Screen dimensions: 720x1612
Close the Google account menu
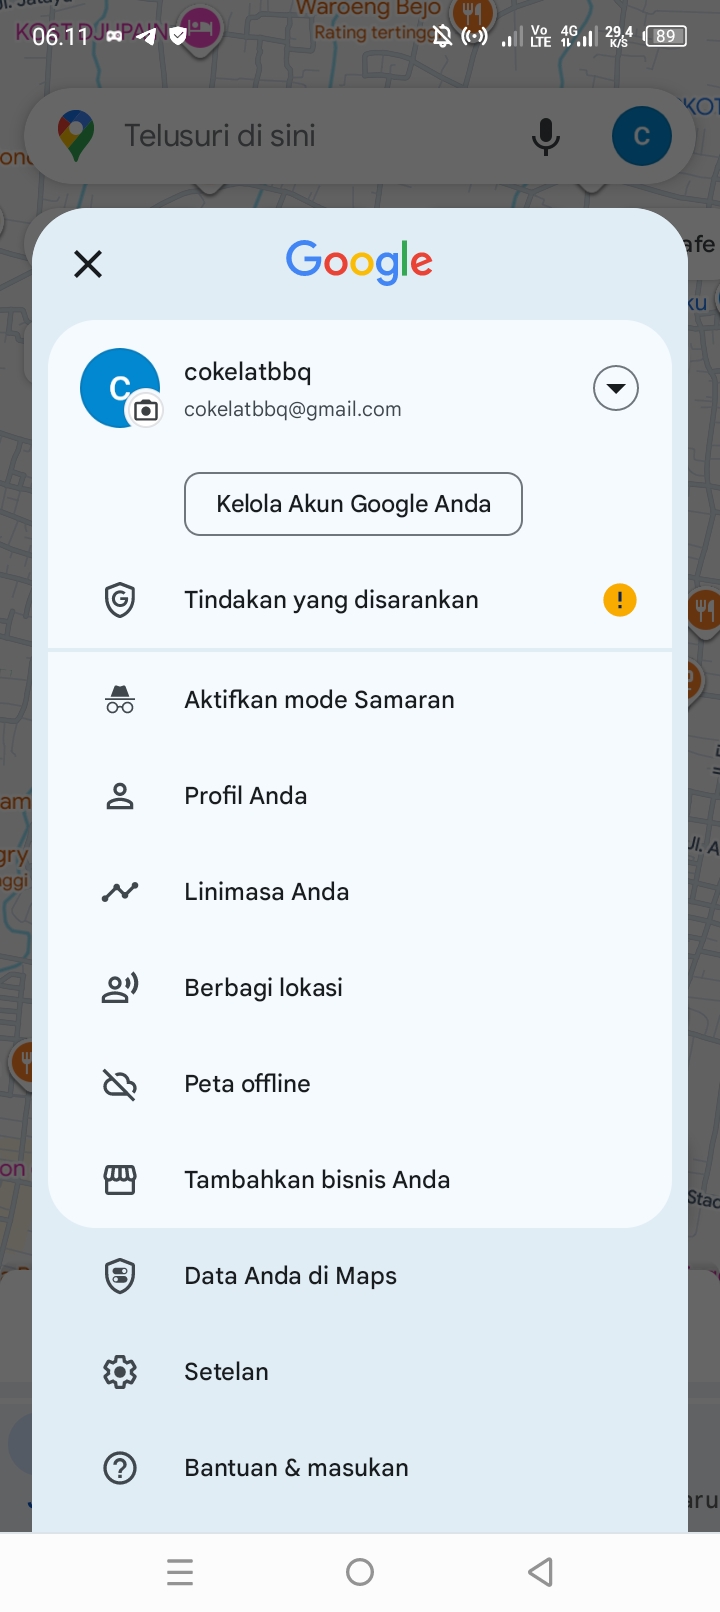[x=88, y=264]
